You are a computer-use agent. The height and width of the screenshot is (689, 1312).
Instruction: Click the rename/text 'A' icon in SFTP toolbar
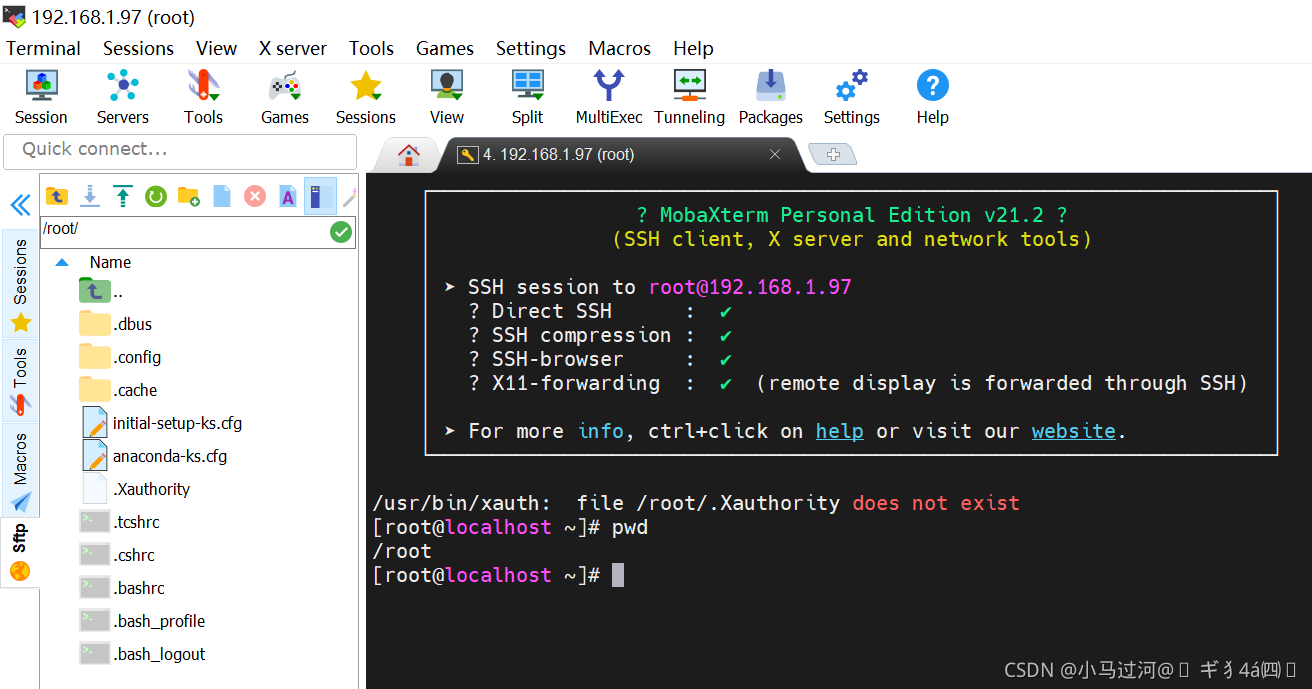click(288, 196)
